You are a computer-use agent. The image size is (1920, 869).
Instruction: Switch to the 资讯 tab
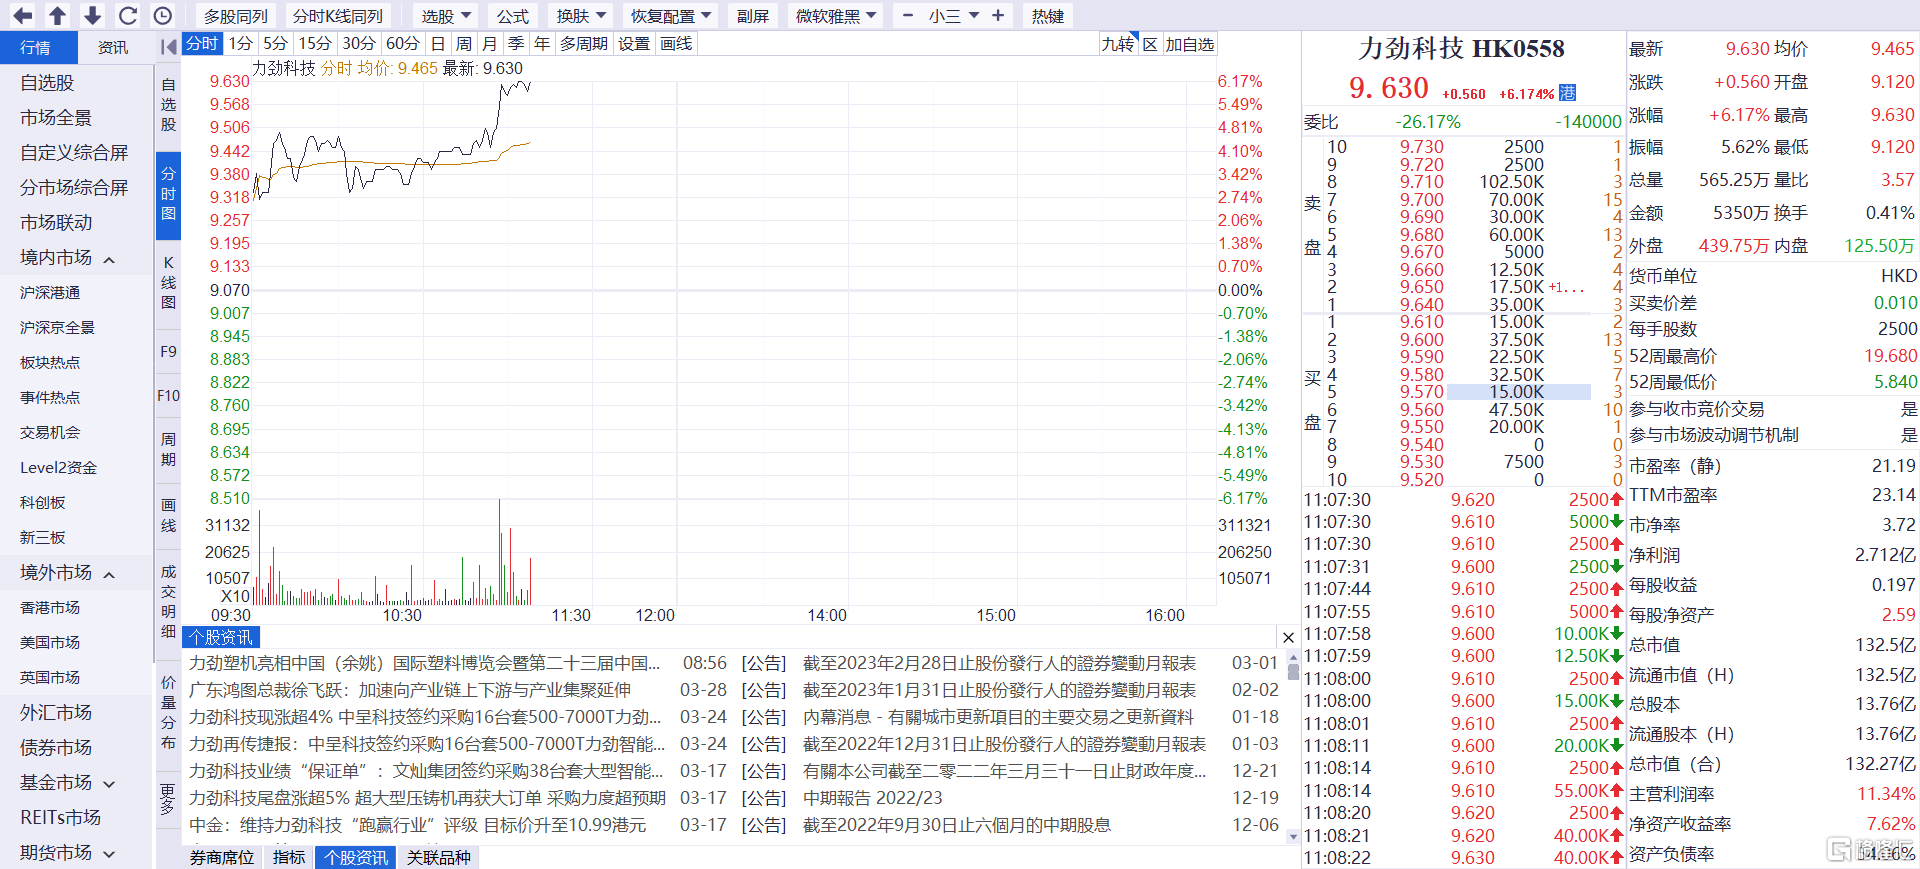pos(113,47)
